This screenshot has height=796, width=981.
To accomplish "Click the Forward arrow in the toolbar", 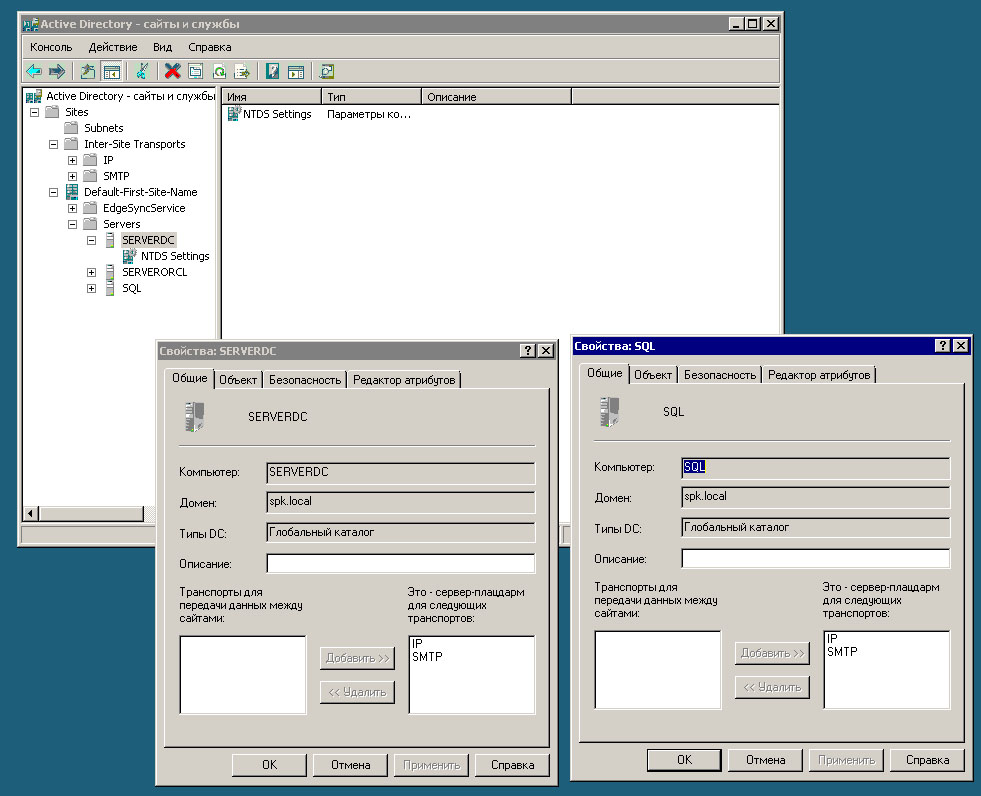I will pyautogui.click(x=57, y=71).
